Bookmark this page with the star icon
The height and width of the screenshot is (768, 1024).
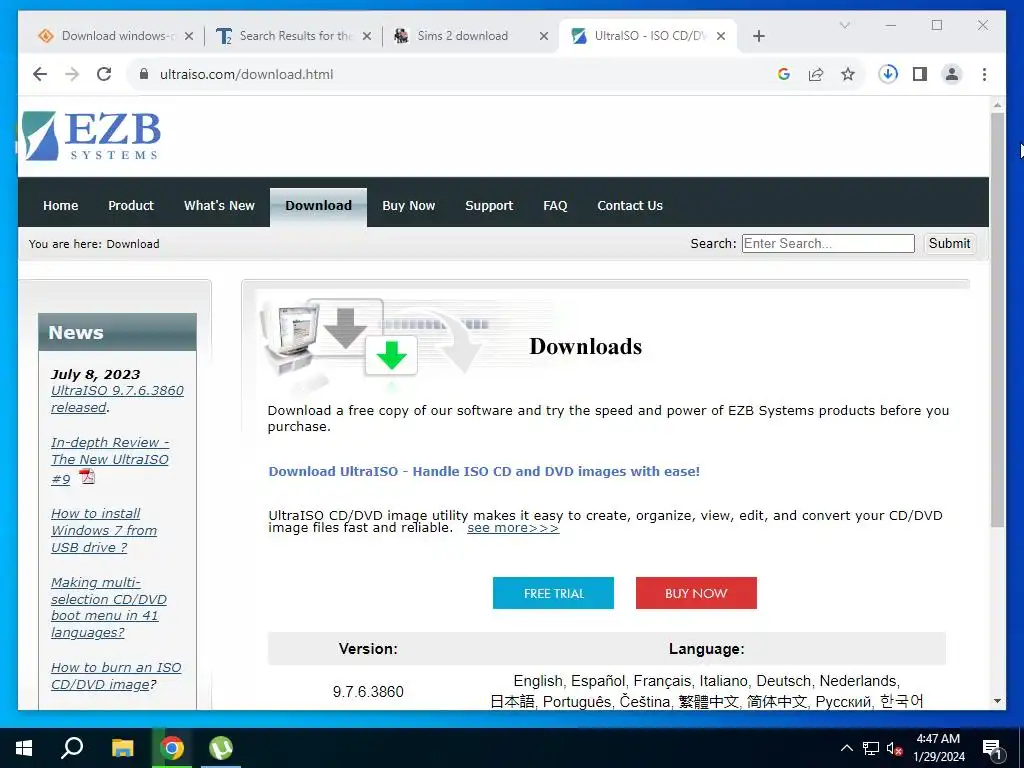click(848, 74)
